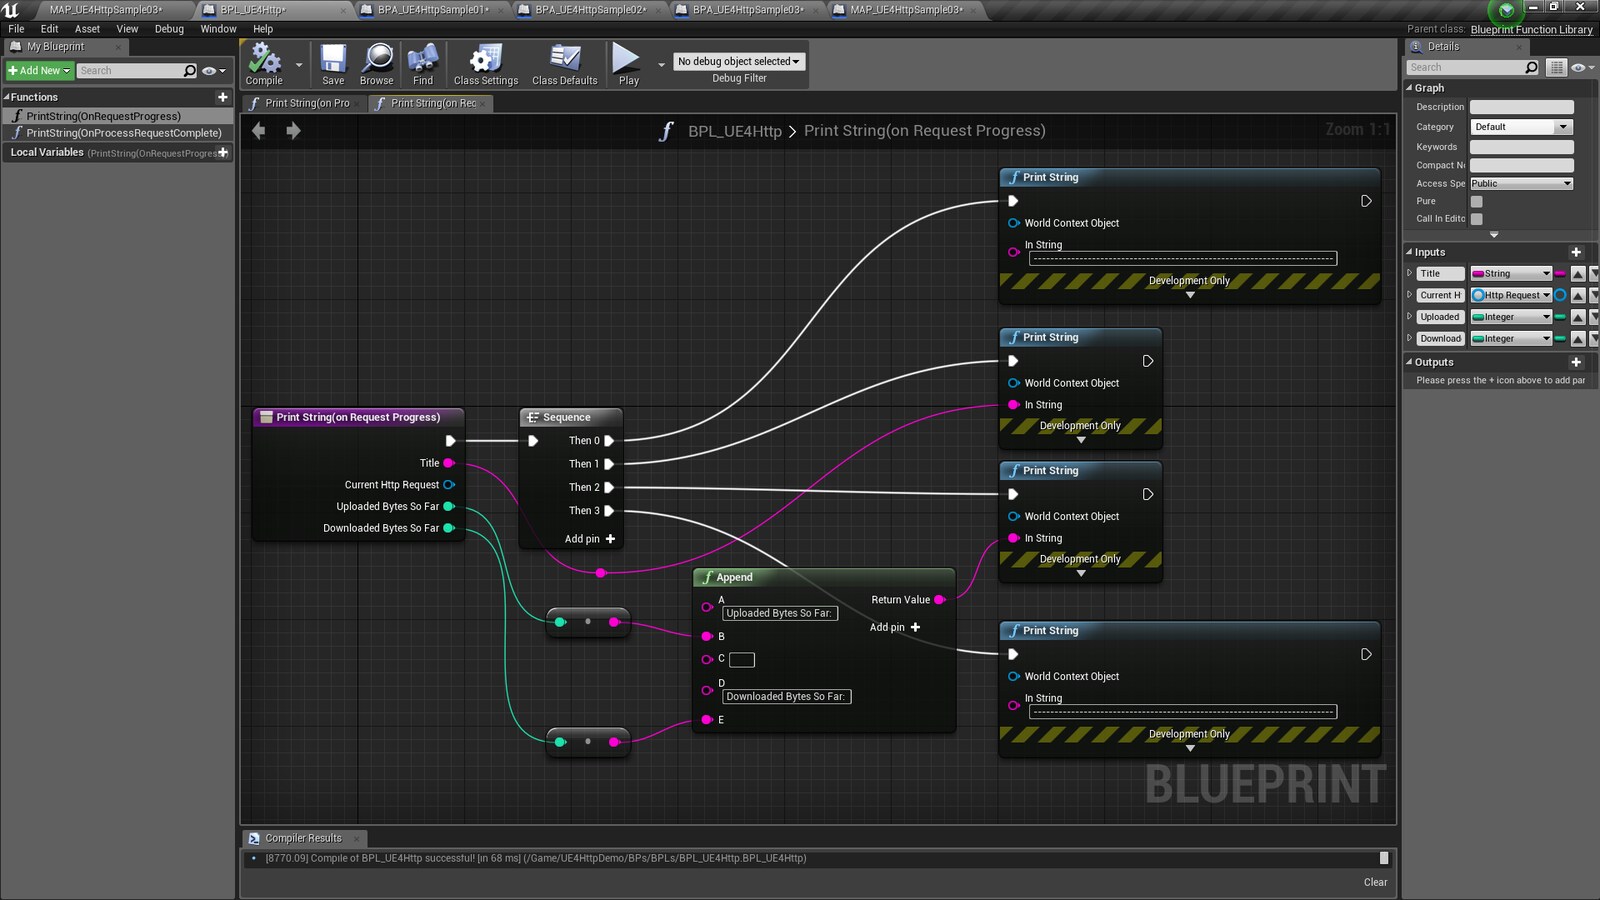The width and height of the screenshot is (1600, 900).
Task: Click the Title output pin on entry node
Action: (x=449, y=463)
